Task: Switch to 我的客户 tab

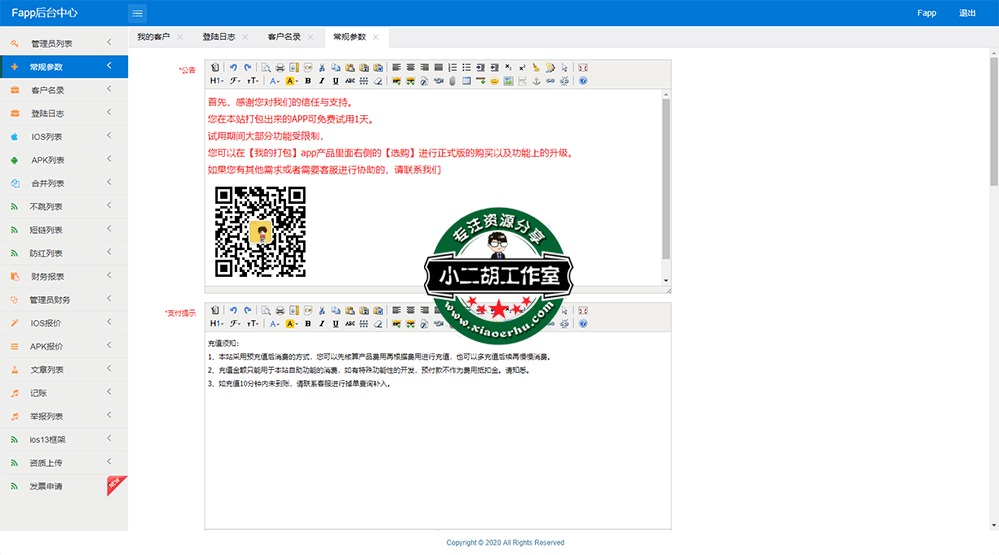Action: (x=154, y=37)
